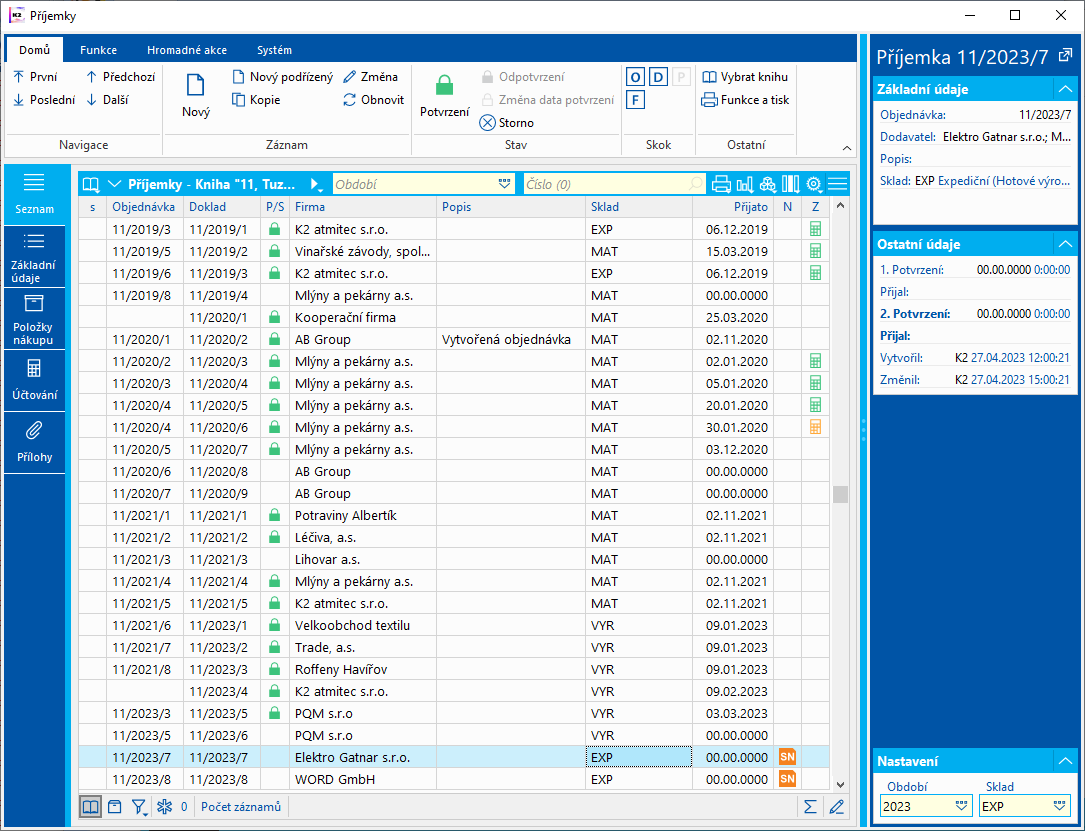Create a new record with Nový

[x=196, y=95]
